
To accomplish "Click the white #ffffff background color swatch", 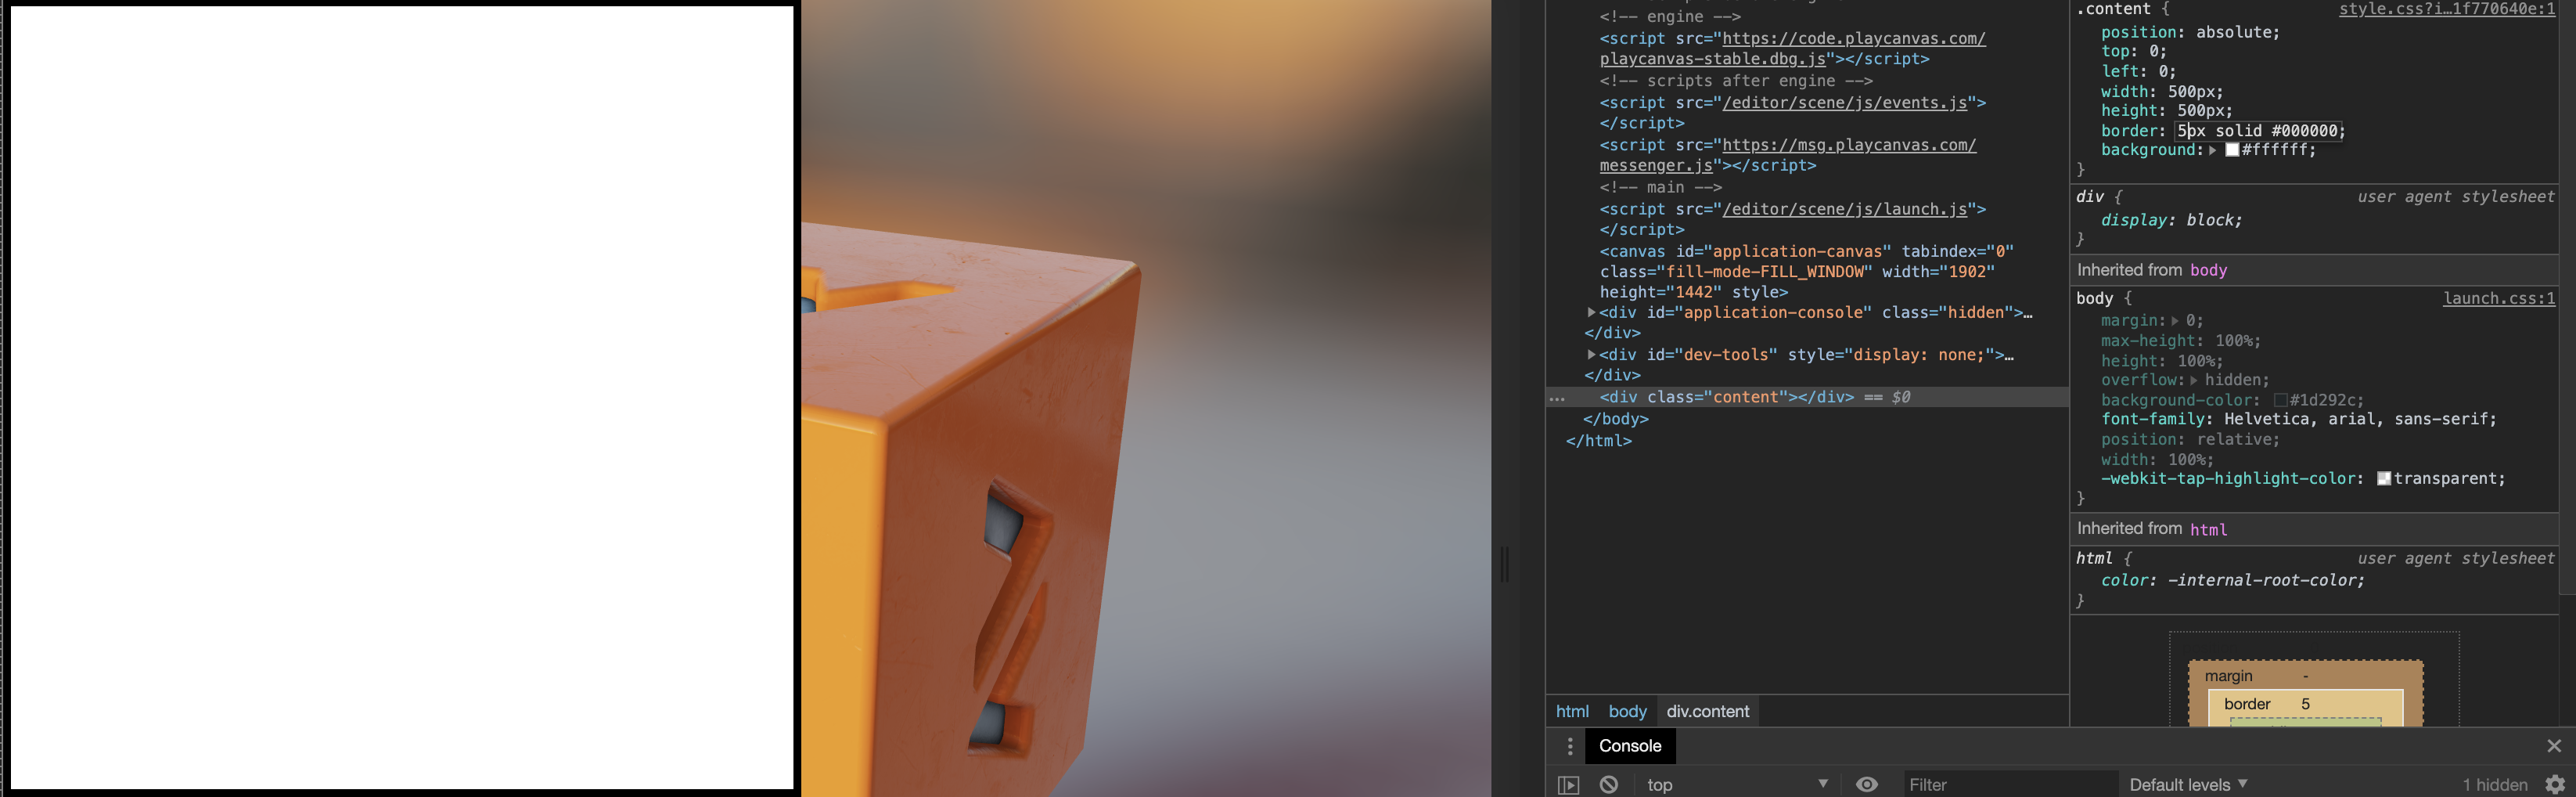I will pos(2232,151).
